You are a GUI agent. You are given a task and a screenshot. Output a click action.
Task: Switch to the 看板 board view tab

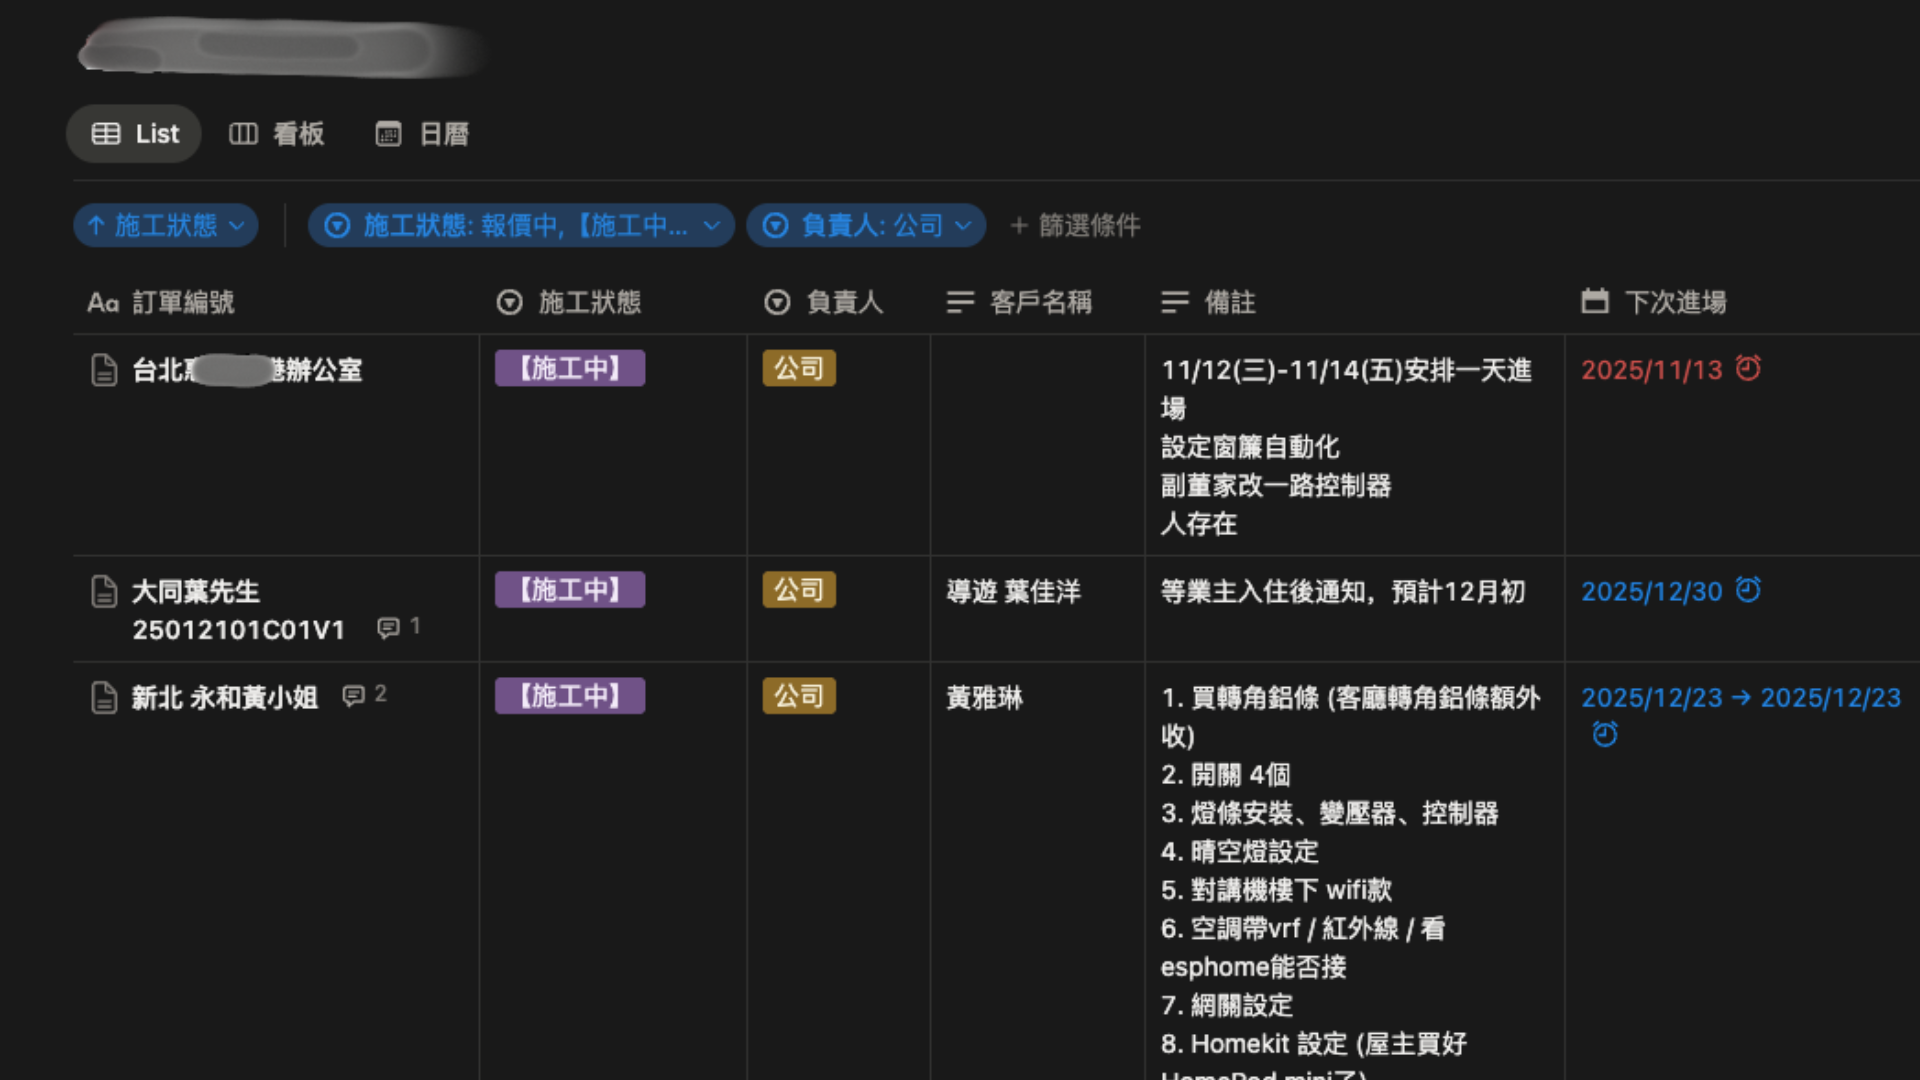[277, 134]
